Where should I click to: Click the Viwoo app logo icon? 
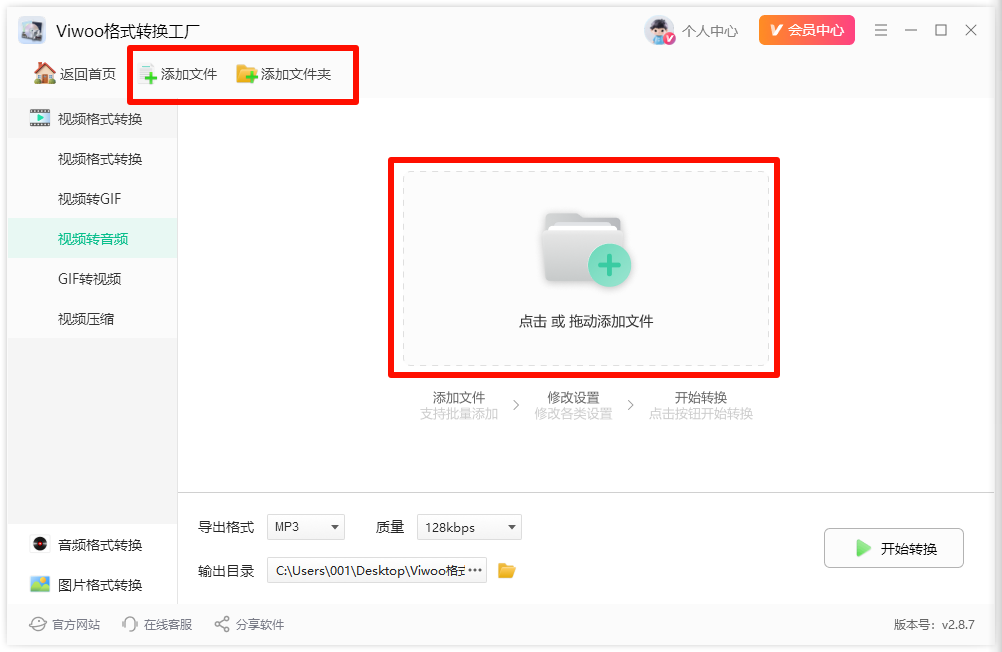coord(31,30)
